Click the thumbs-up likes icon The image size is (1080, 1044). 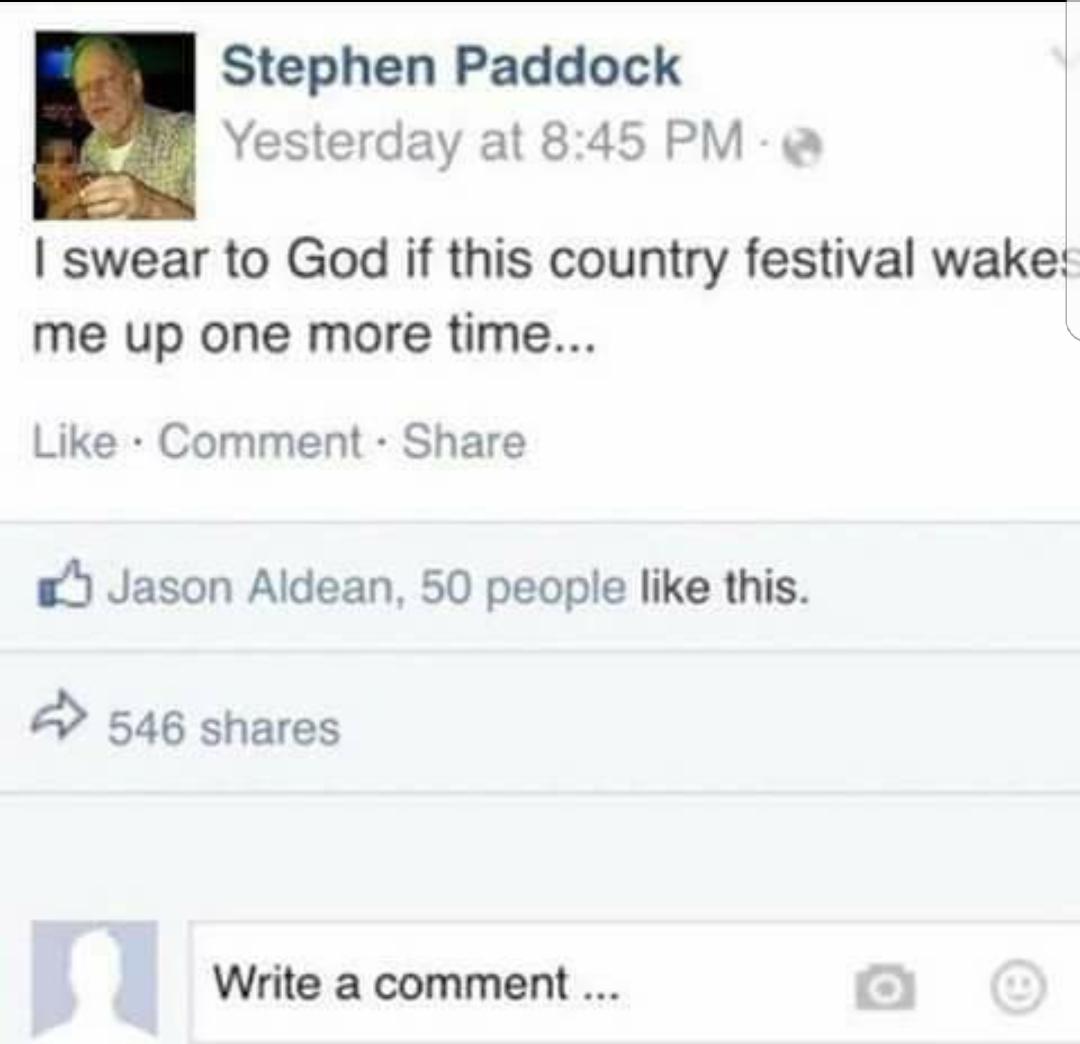(64, 587)
